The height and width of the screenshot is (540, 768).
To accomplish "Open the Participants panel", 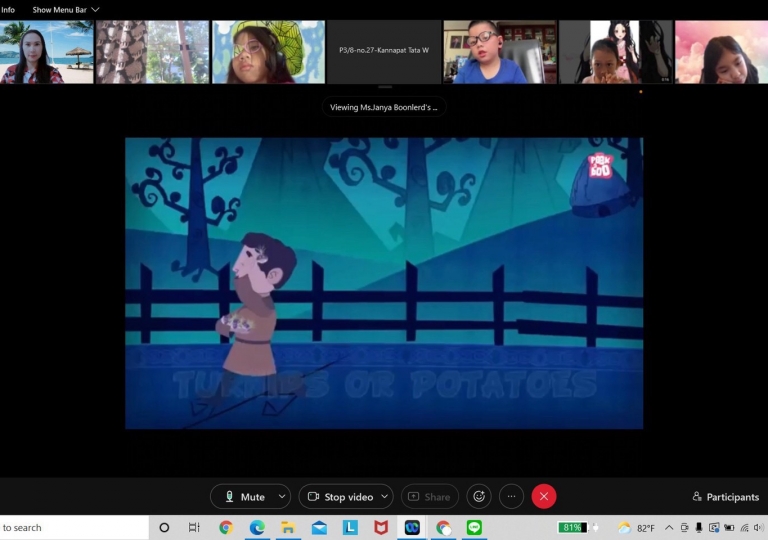I will click(x=726, y=497).
